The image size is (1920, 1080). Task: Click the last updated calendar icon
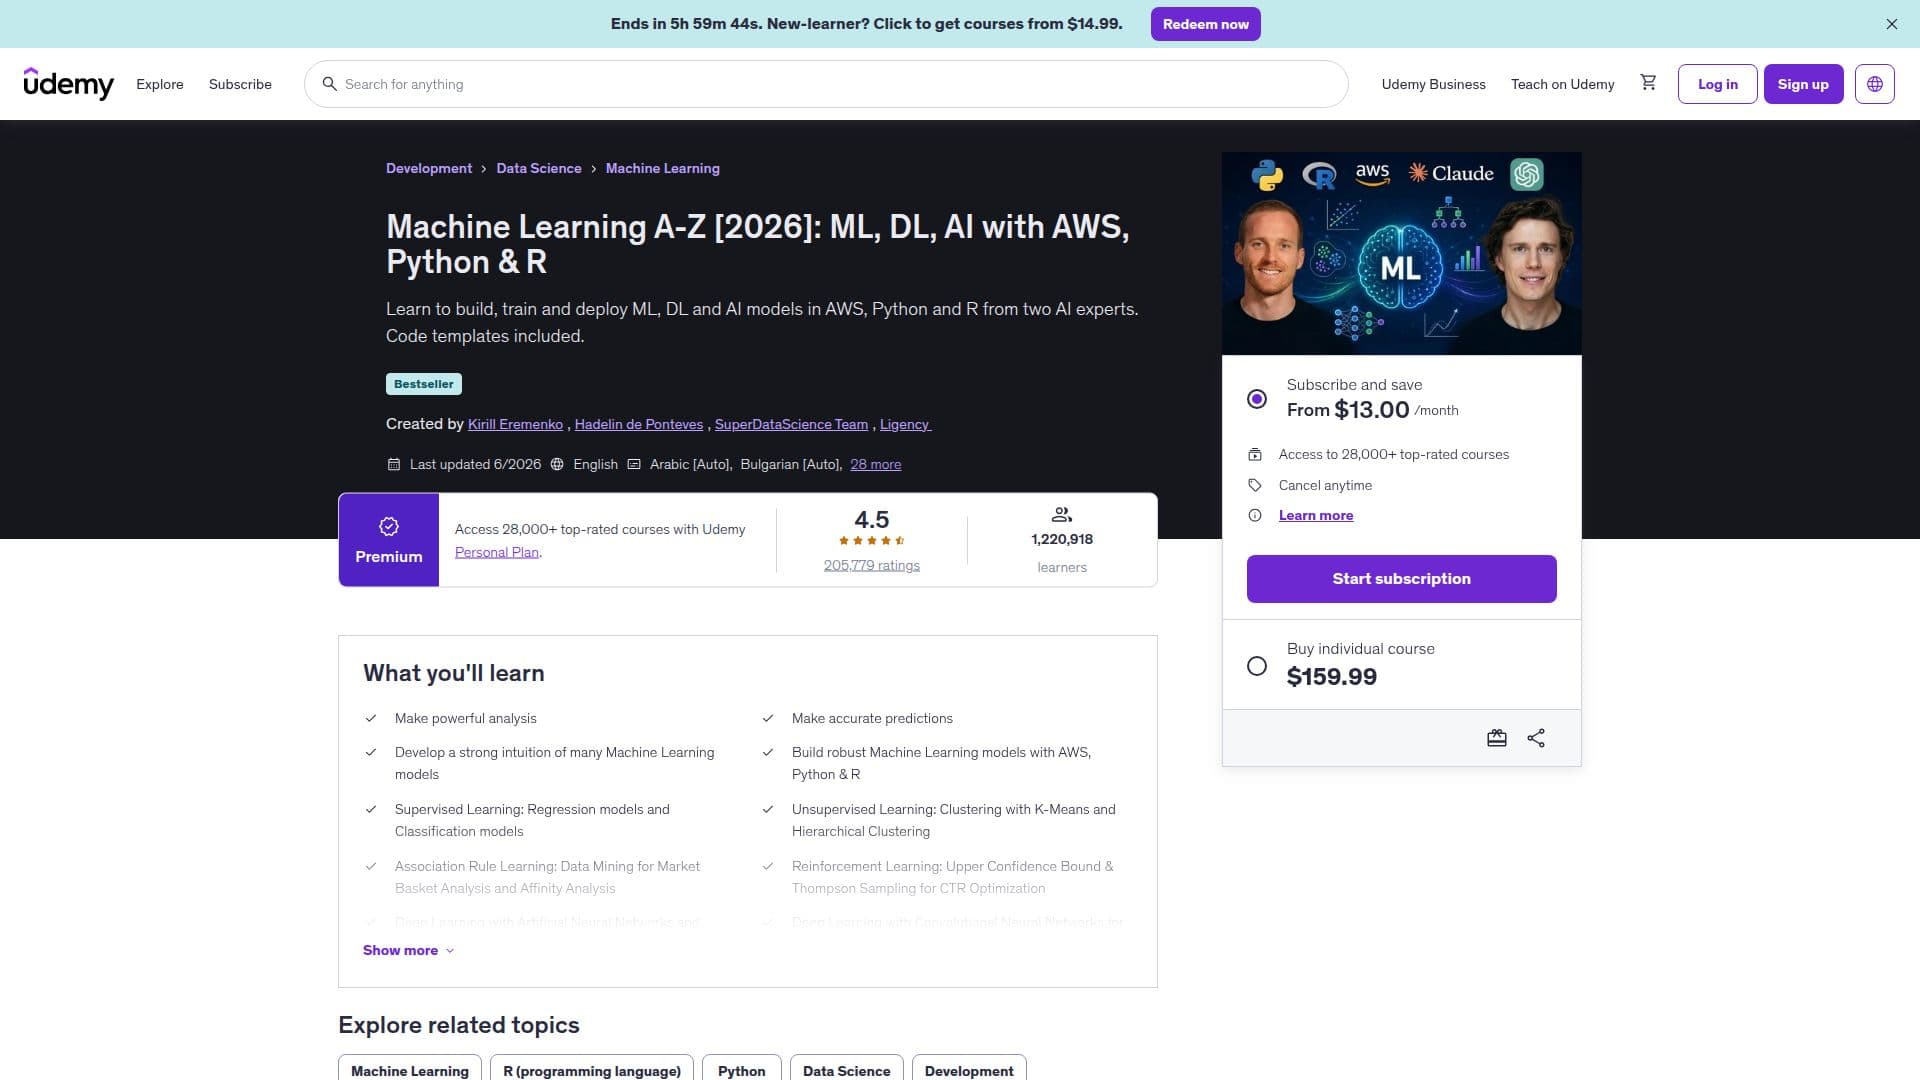(x=394, y=464)
